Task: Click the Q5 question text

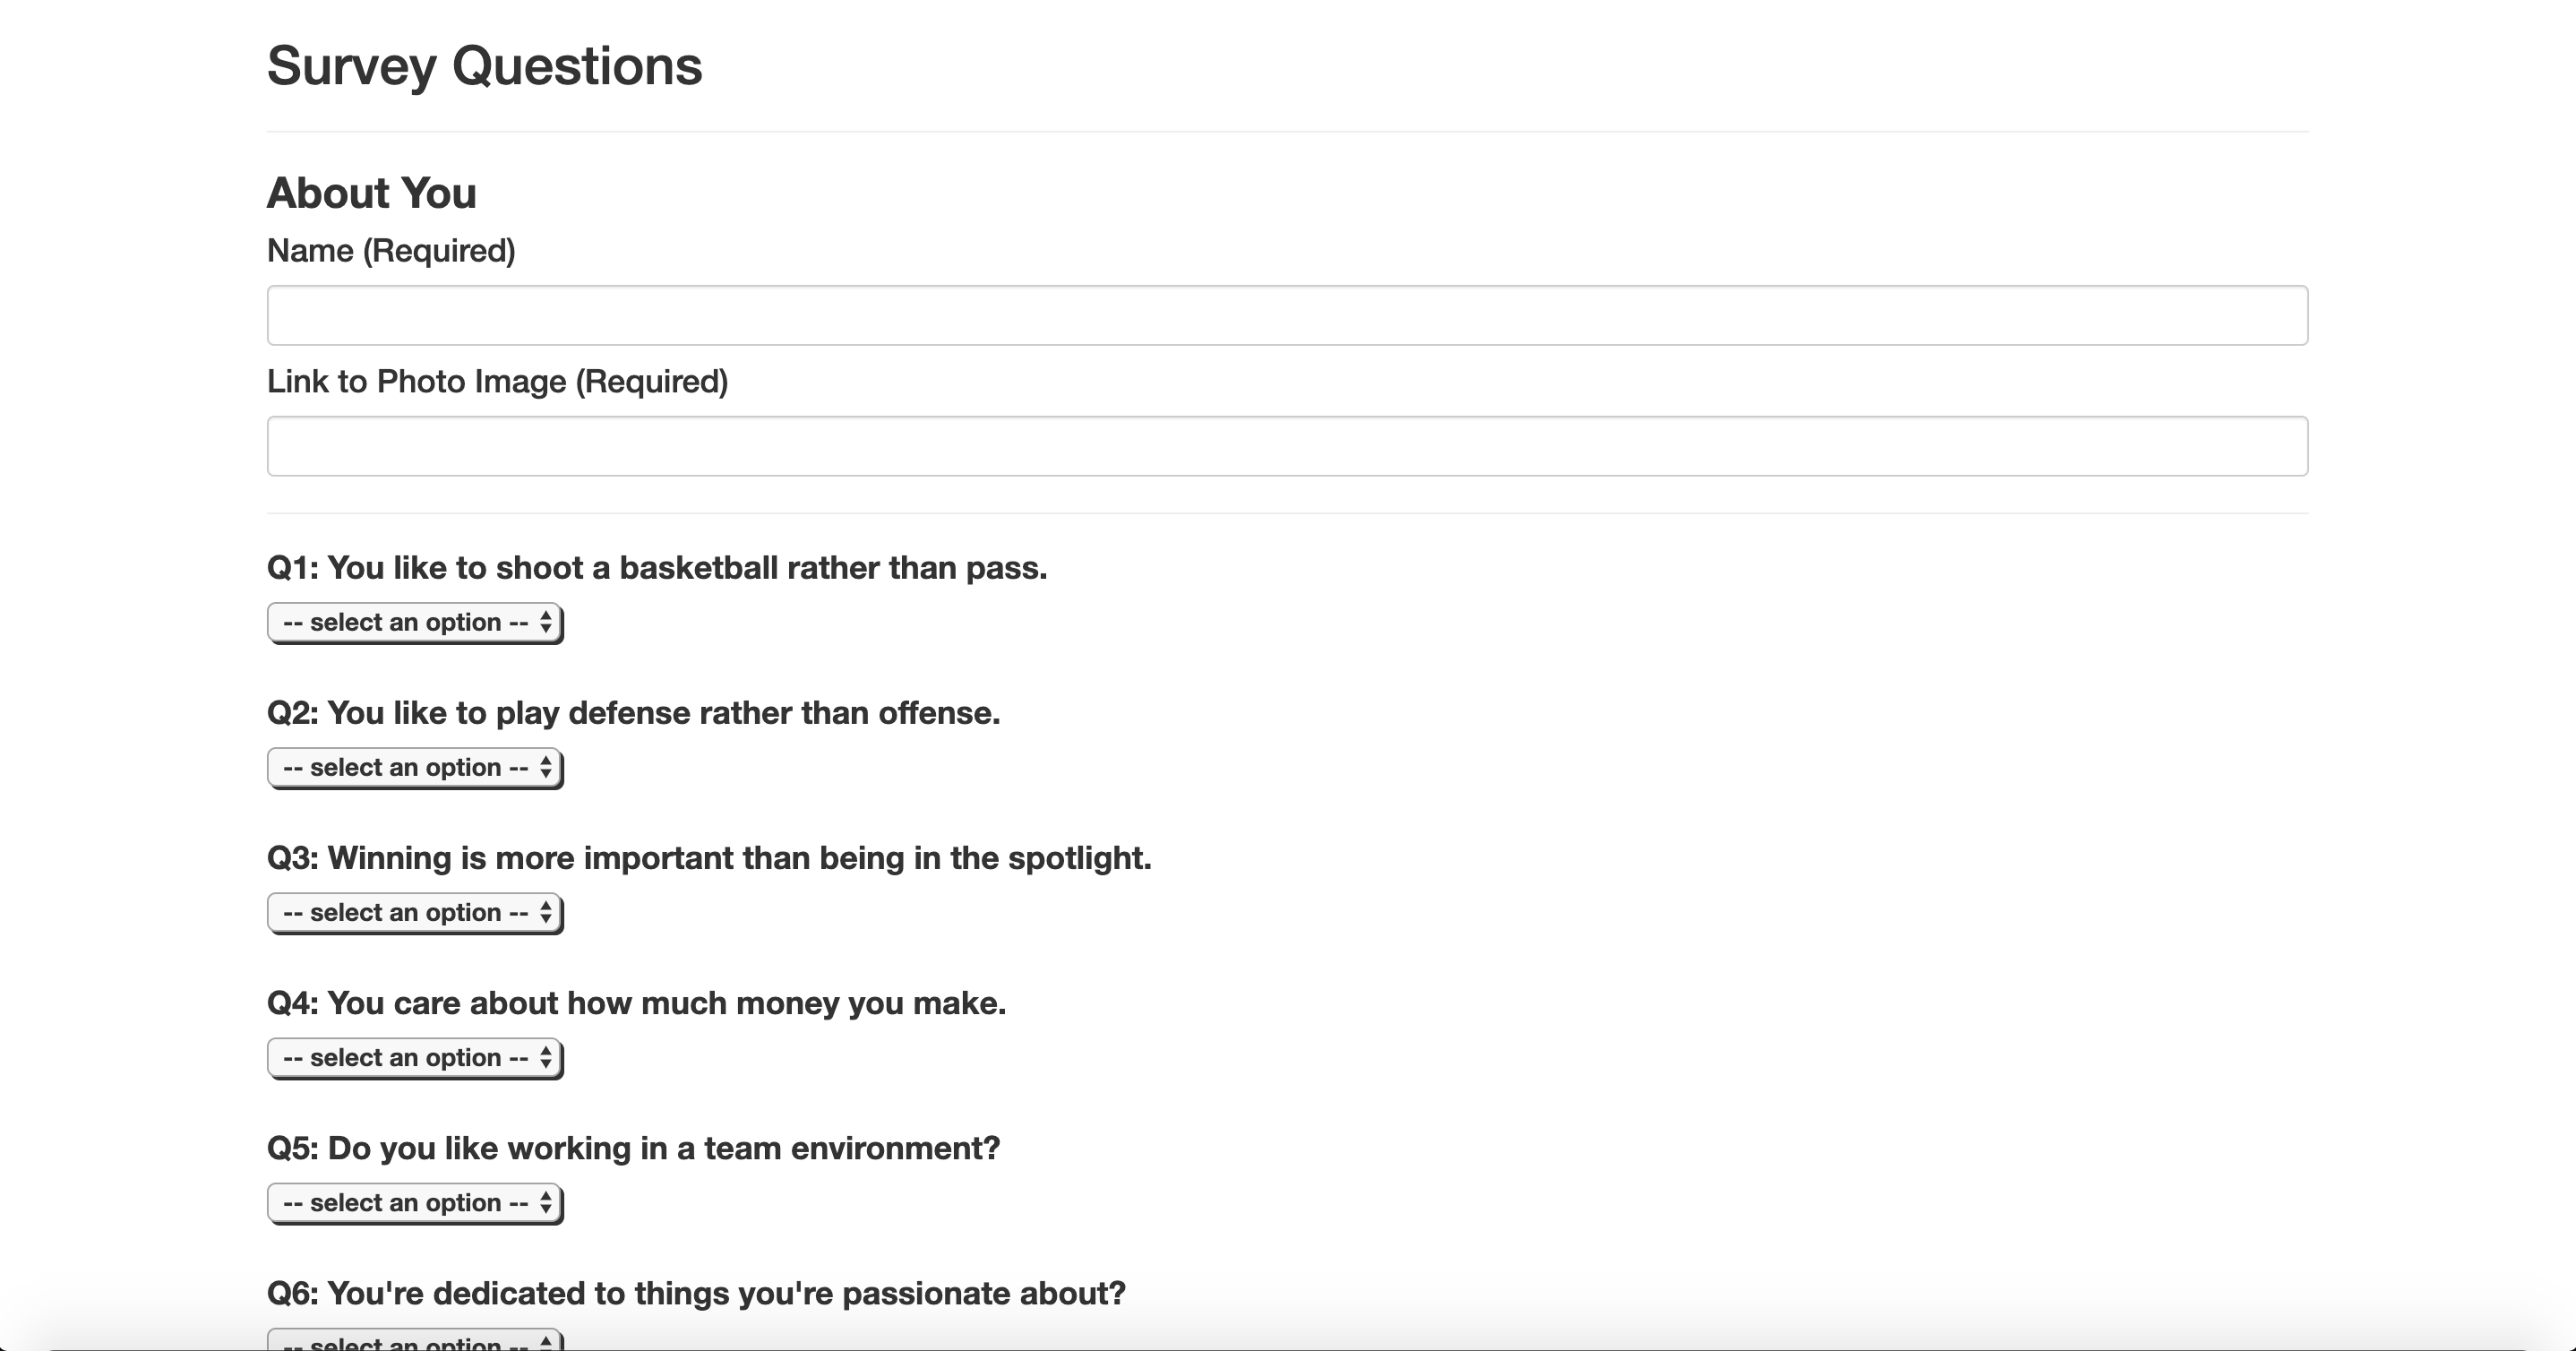Action: point(632,1148)
